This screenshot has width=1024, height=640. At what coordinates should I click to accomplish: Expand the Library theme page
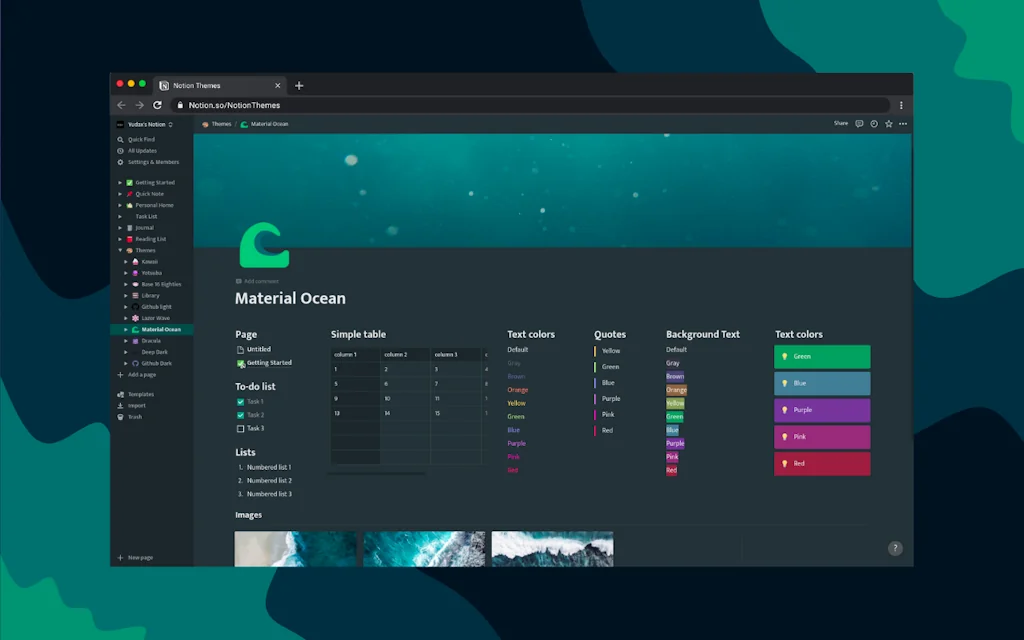point(126,296)
